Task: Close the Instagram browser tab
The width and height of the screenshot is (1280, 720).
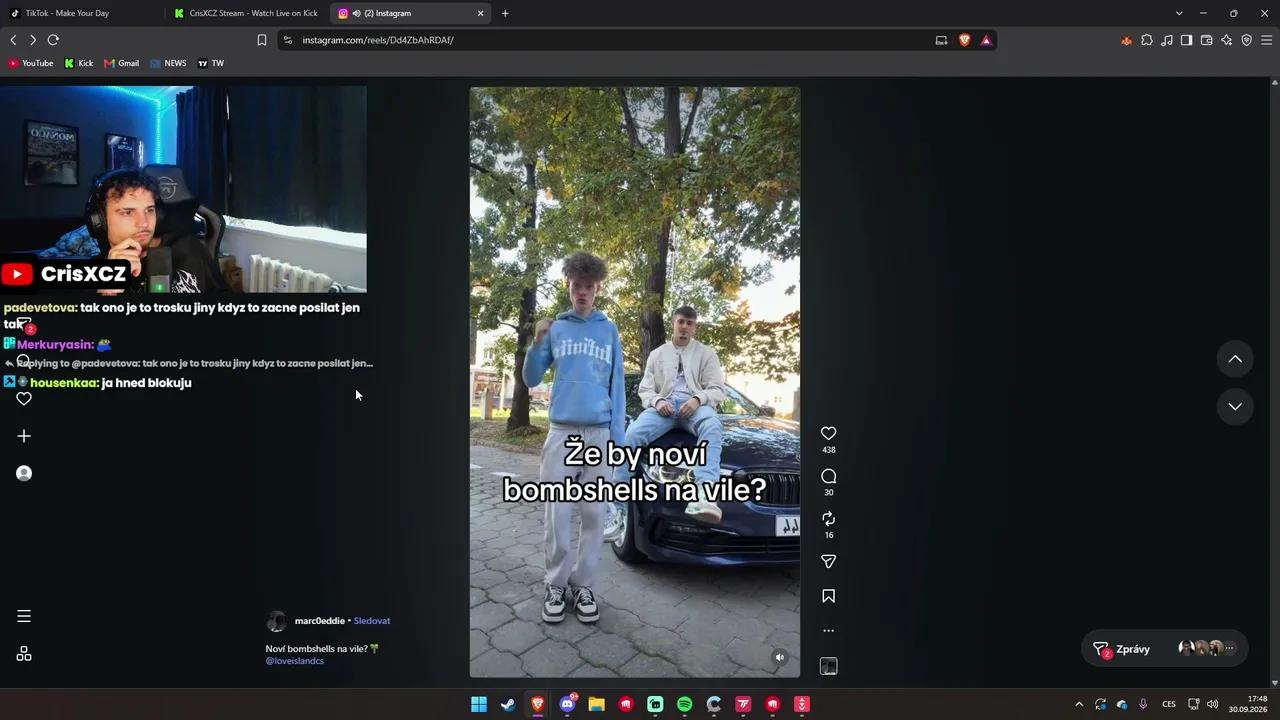Action: tap(480, 13)
